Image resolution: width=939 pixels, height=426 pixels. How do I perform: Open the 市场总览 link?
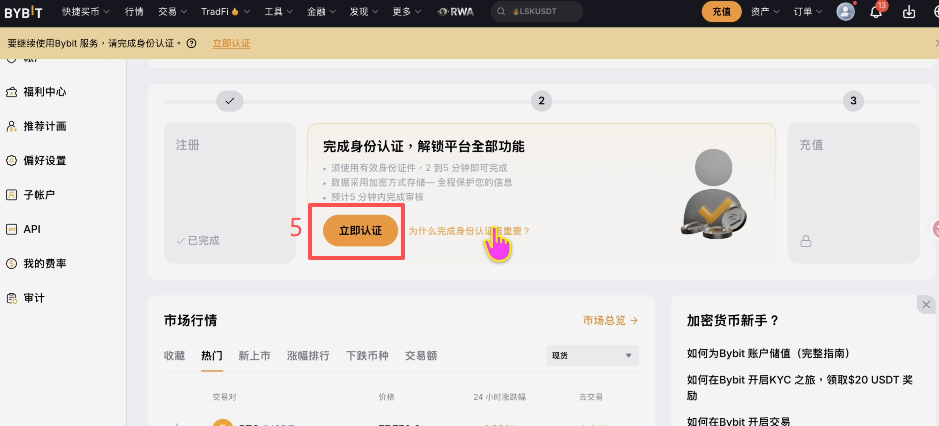[x=610, y=321]
